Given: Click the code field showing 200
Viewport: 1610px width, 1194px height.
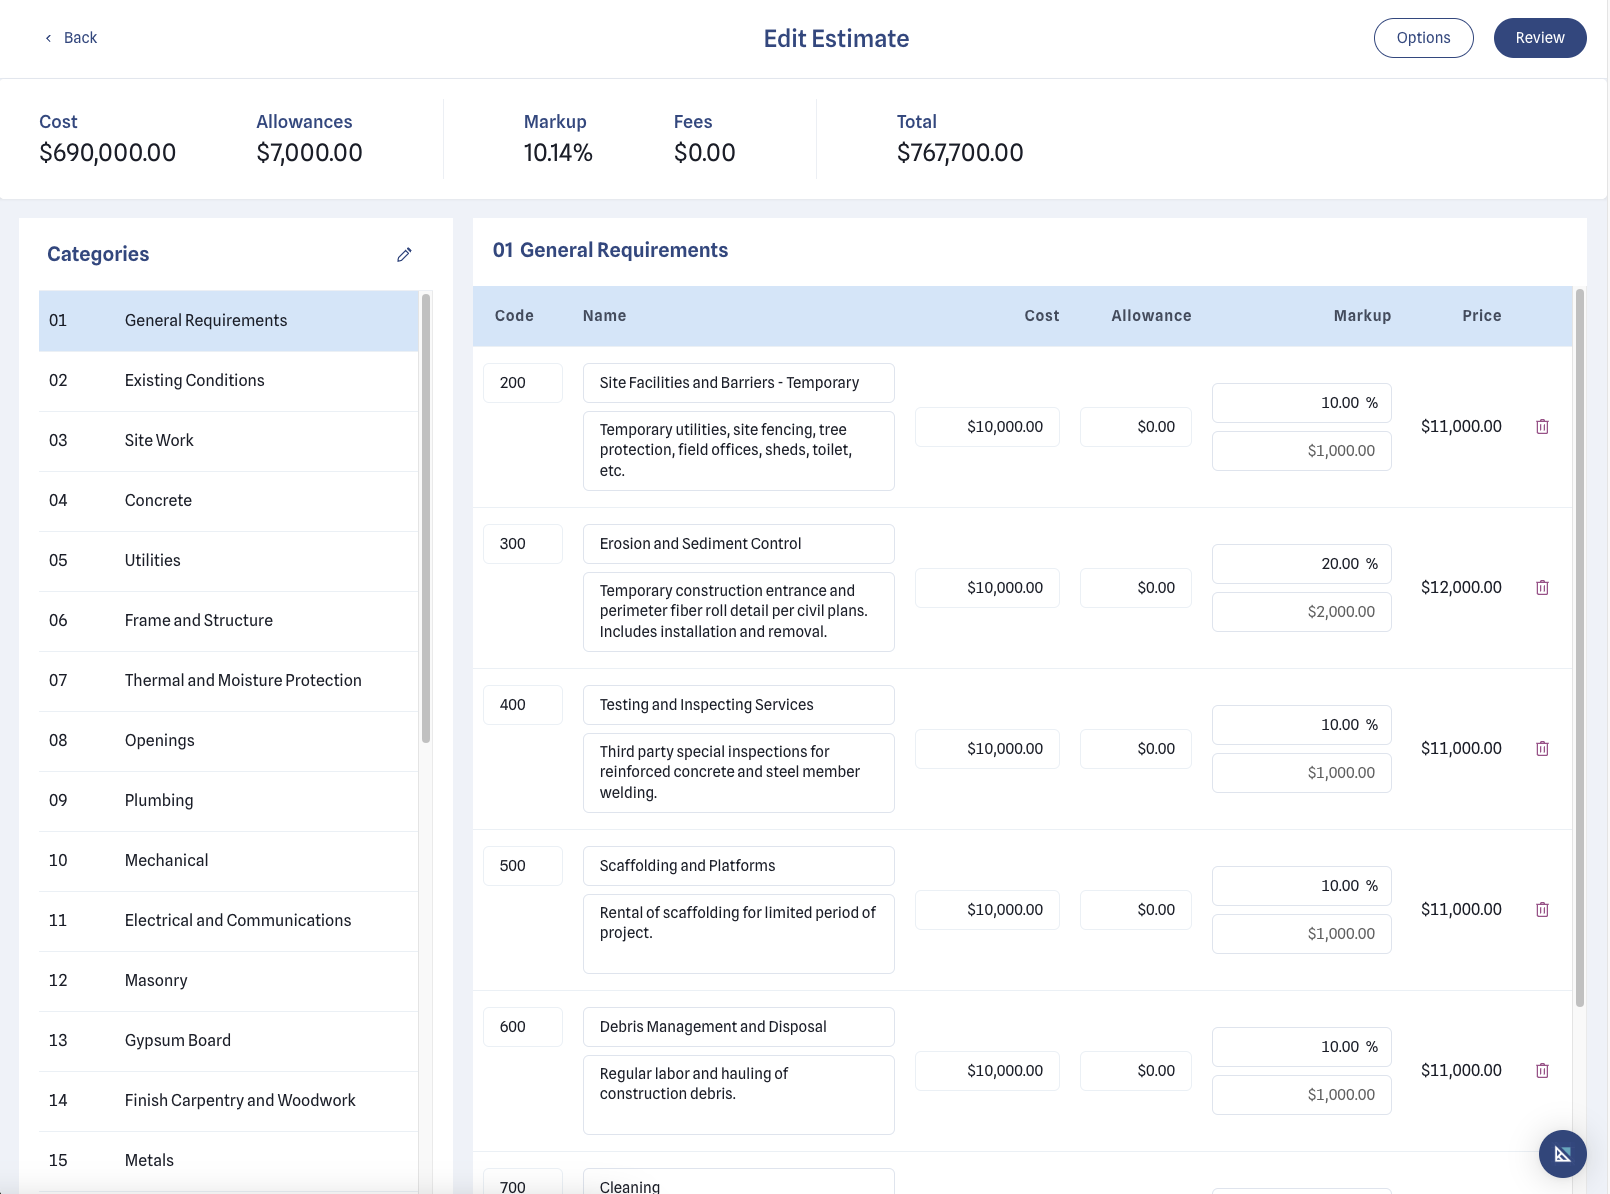Looking at the screenshot, I should point(522,382).
